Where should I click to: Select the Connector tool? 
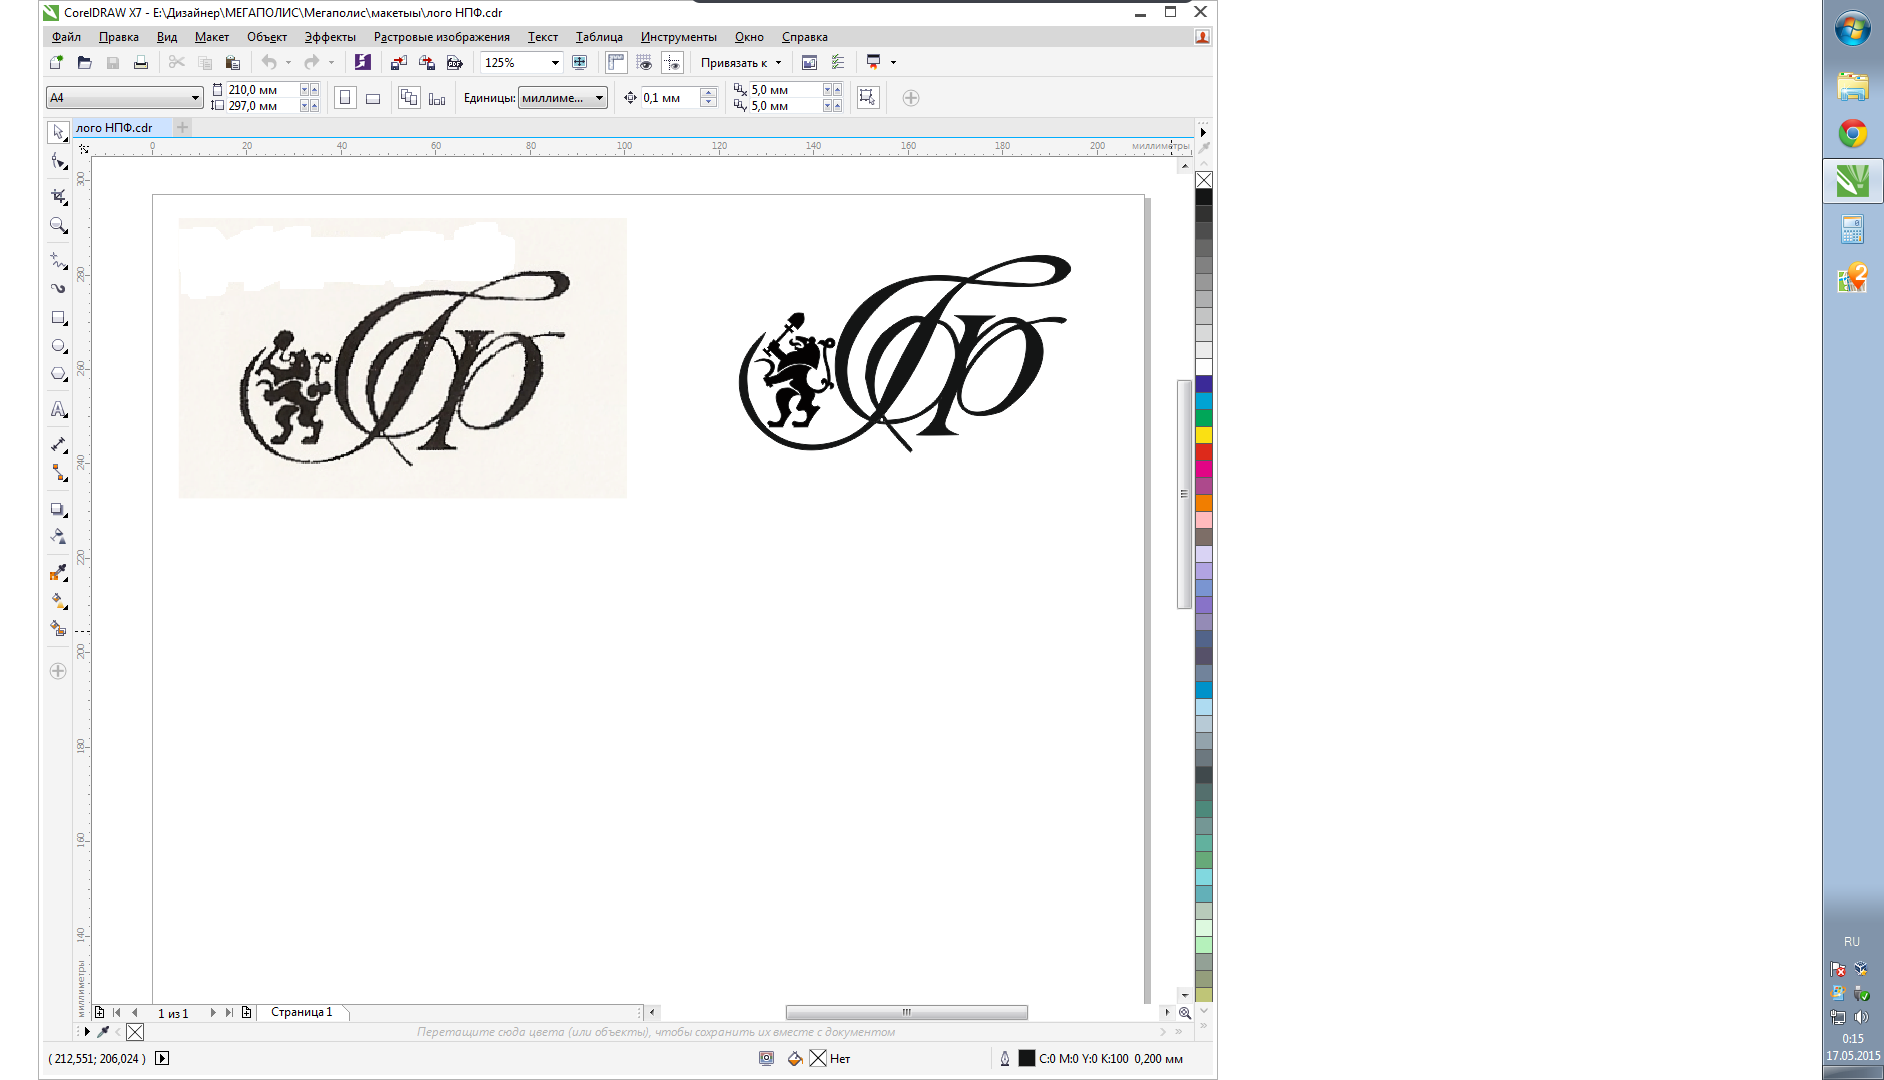58,473
